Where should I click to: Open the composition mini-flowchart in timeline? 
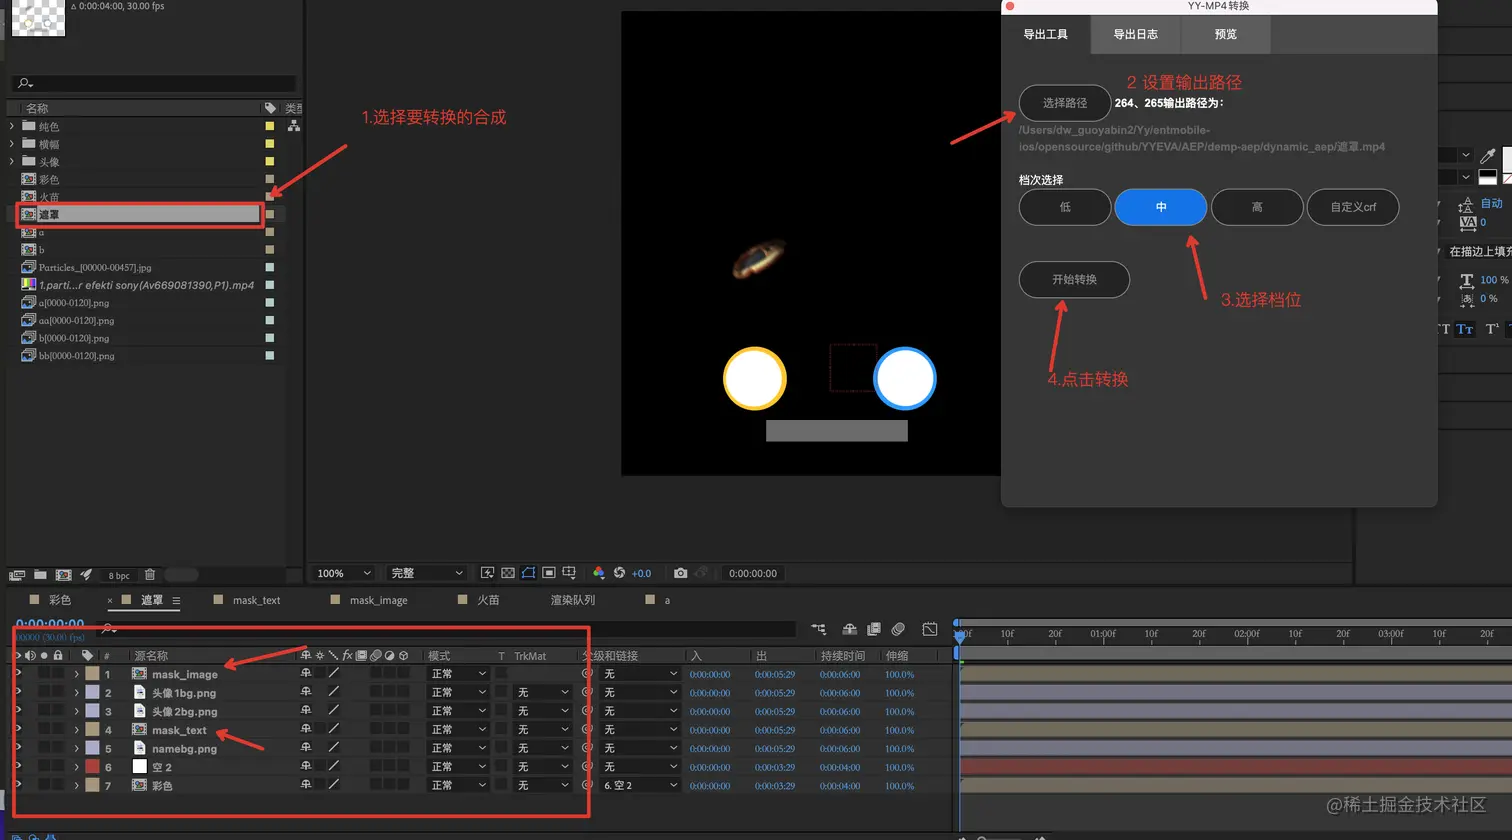point(818,629)
